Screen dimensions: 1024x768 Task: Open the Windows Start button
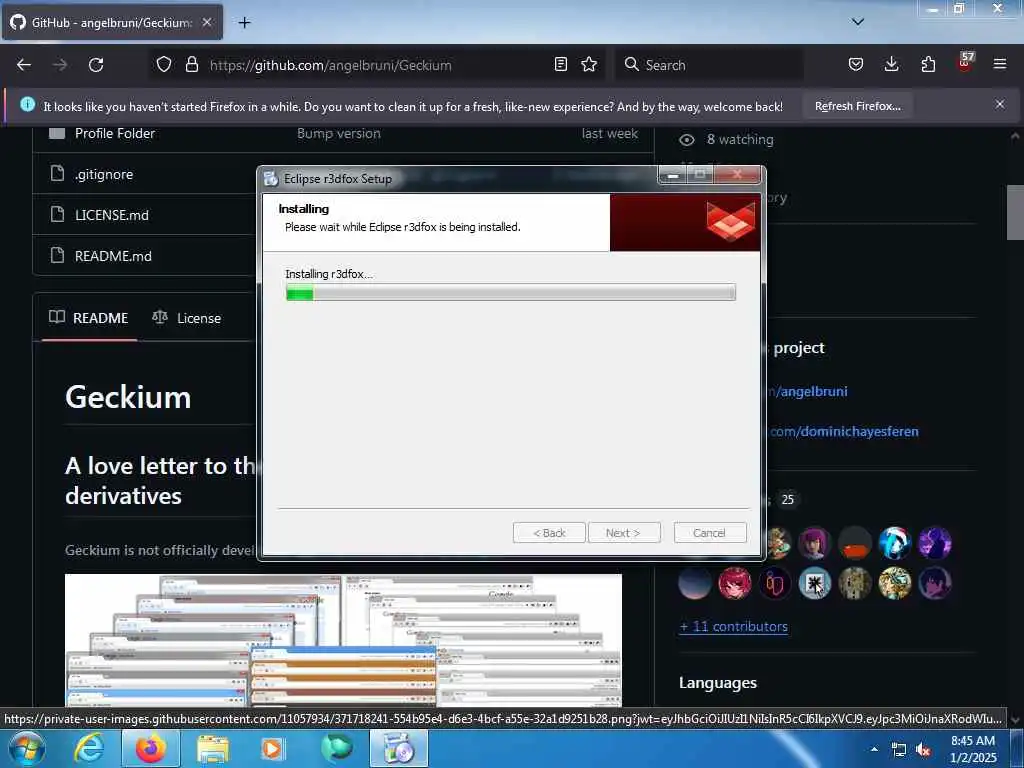[27, 748]
